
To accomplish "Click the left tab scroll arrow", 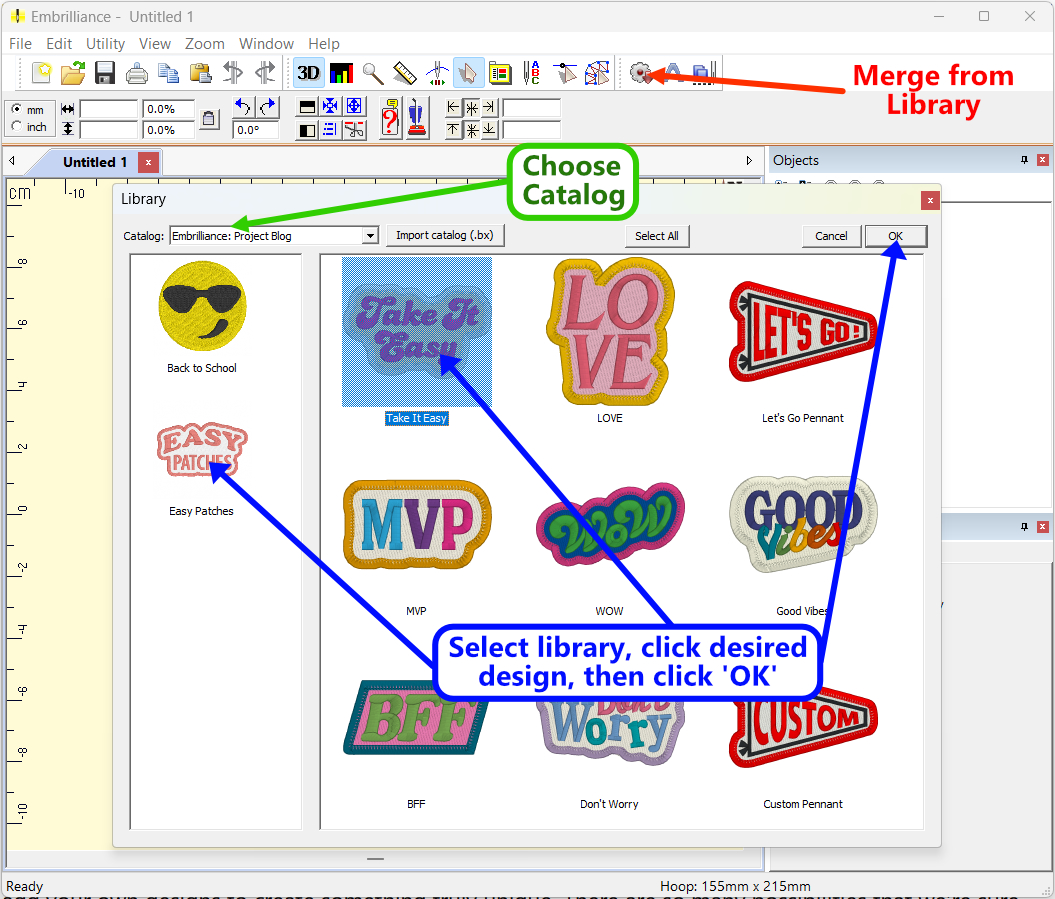I will [x=12, y=161].
